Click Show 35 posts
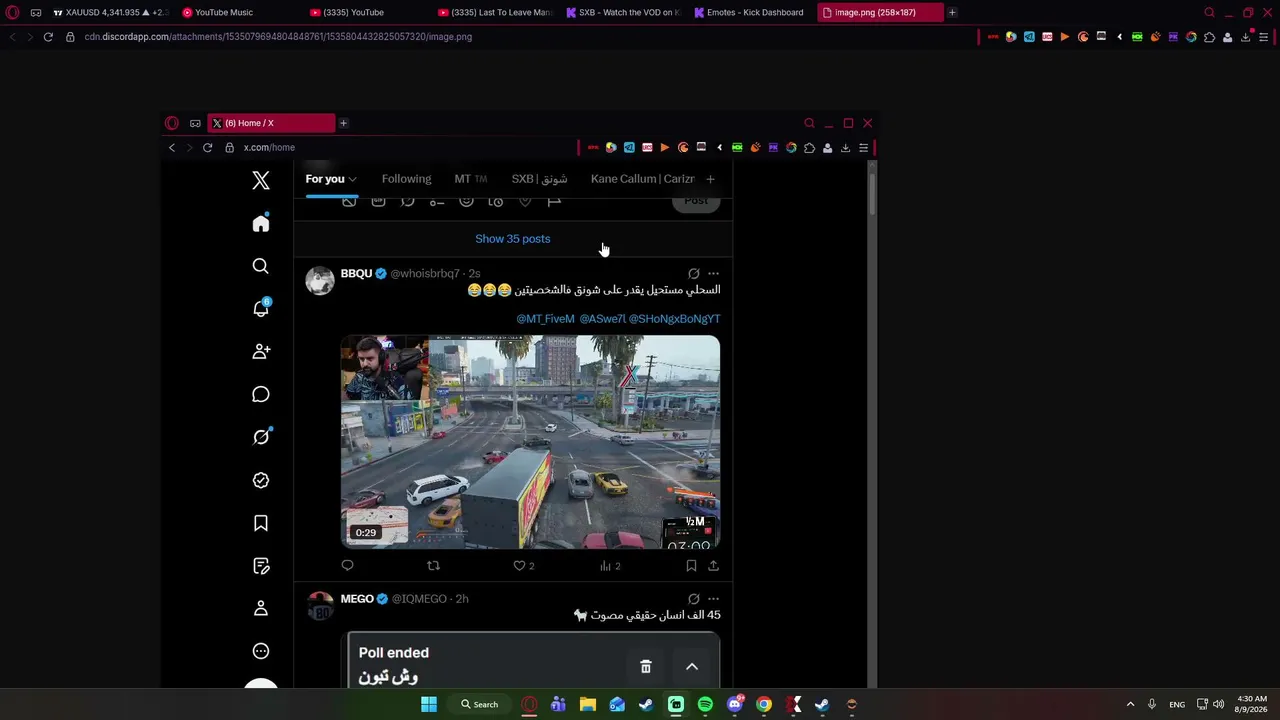The height and width of the screenshot is (720, 1280). (513, 239)
